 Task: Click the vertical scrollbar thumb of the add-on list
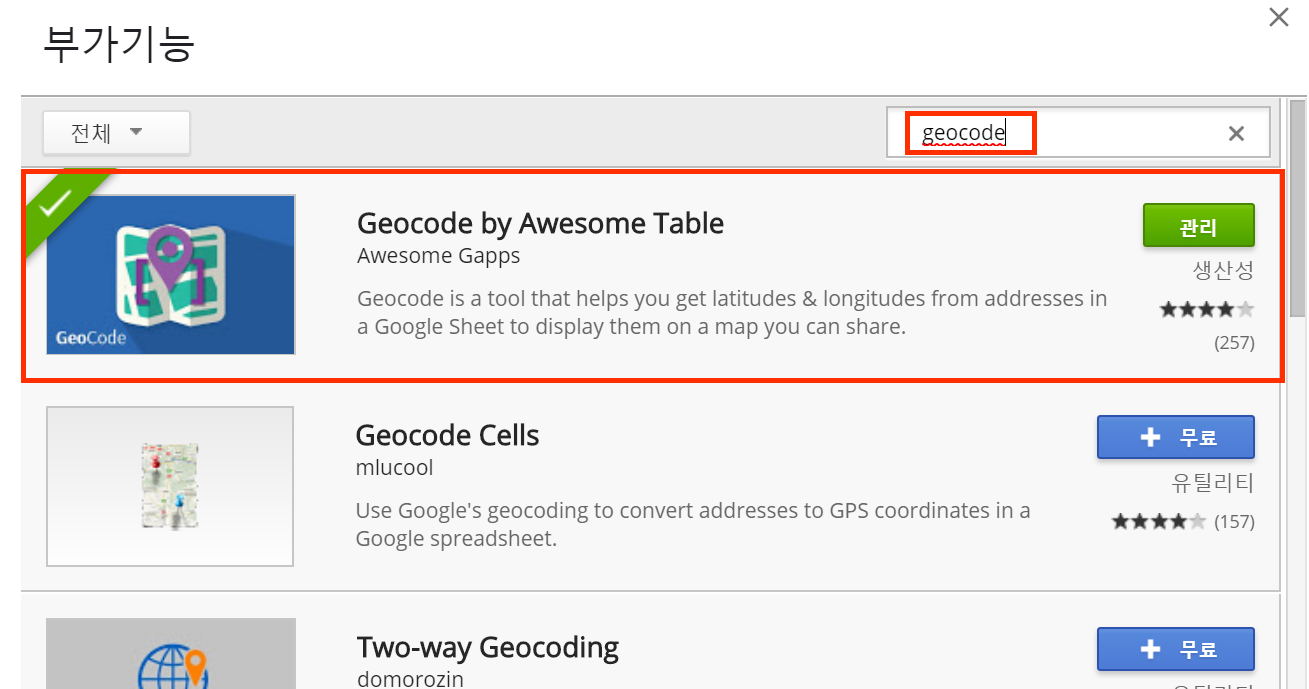click(x=1297, y=208)
